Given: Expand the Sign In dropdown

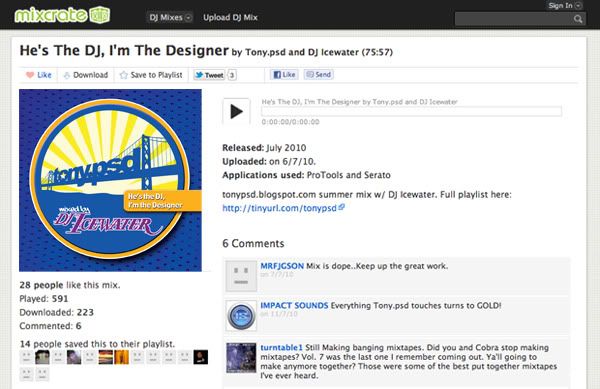Looking at the screenshot, I should coord(565,5).
